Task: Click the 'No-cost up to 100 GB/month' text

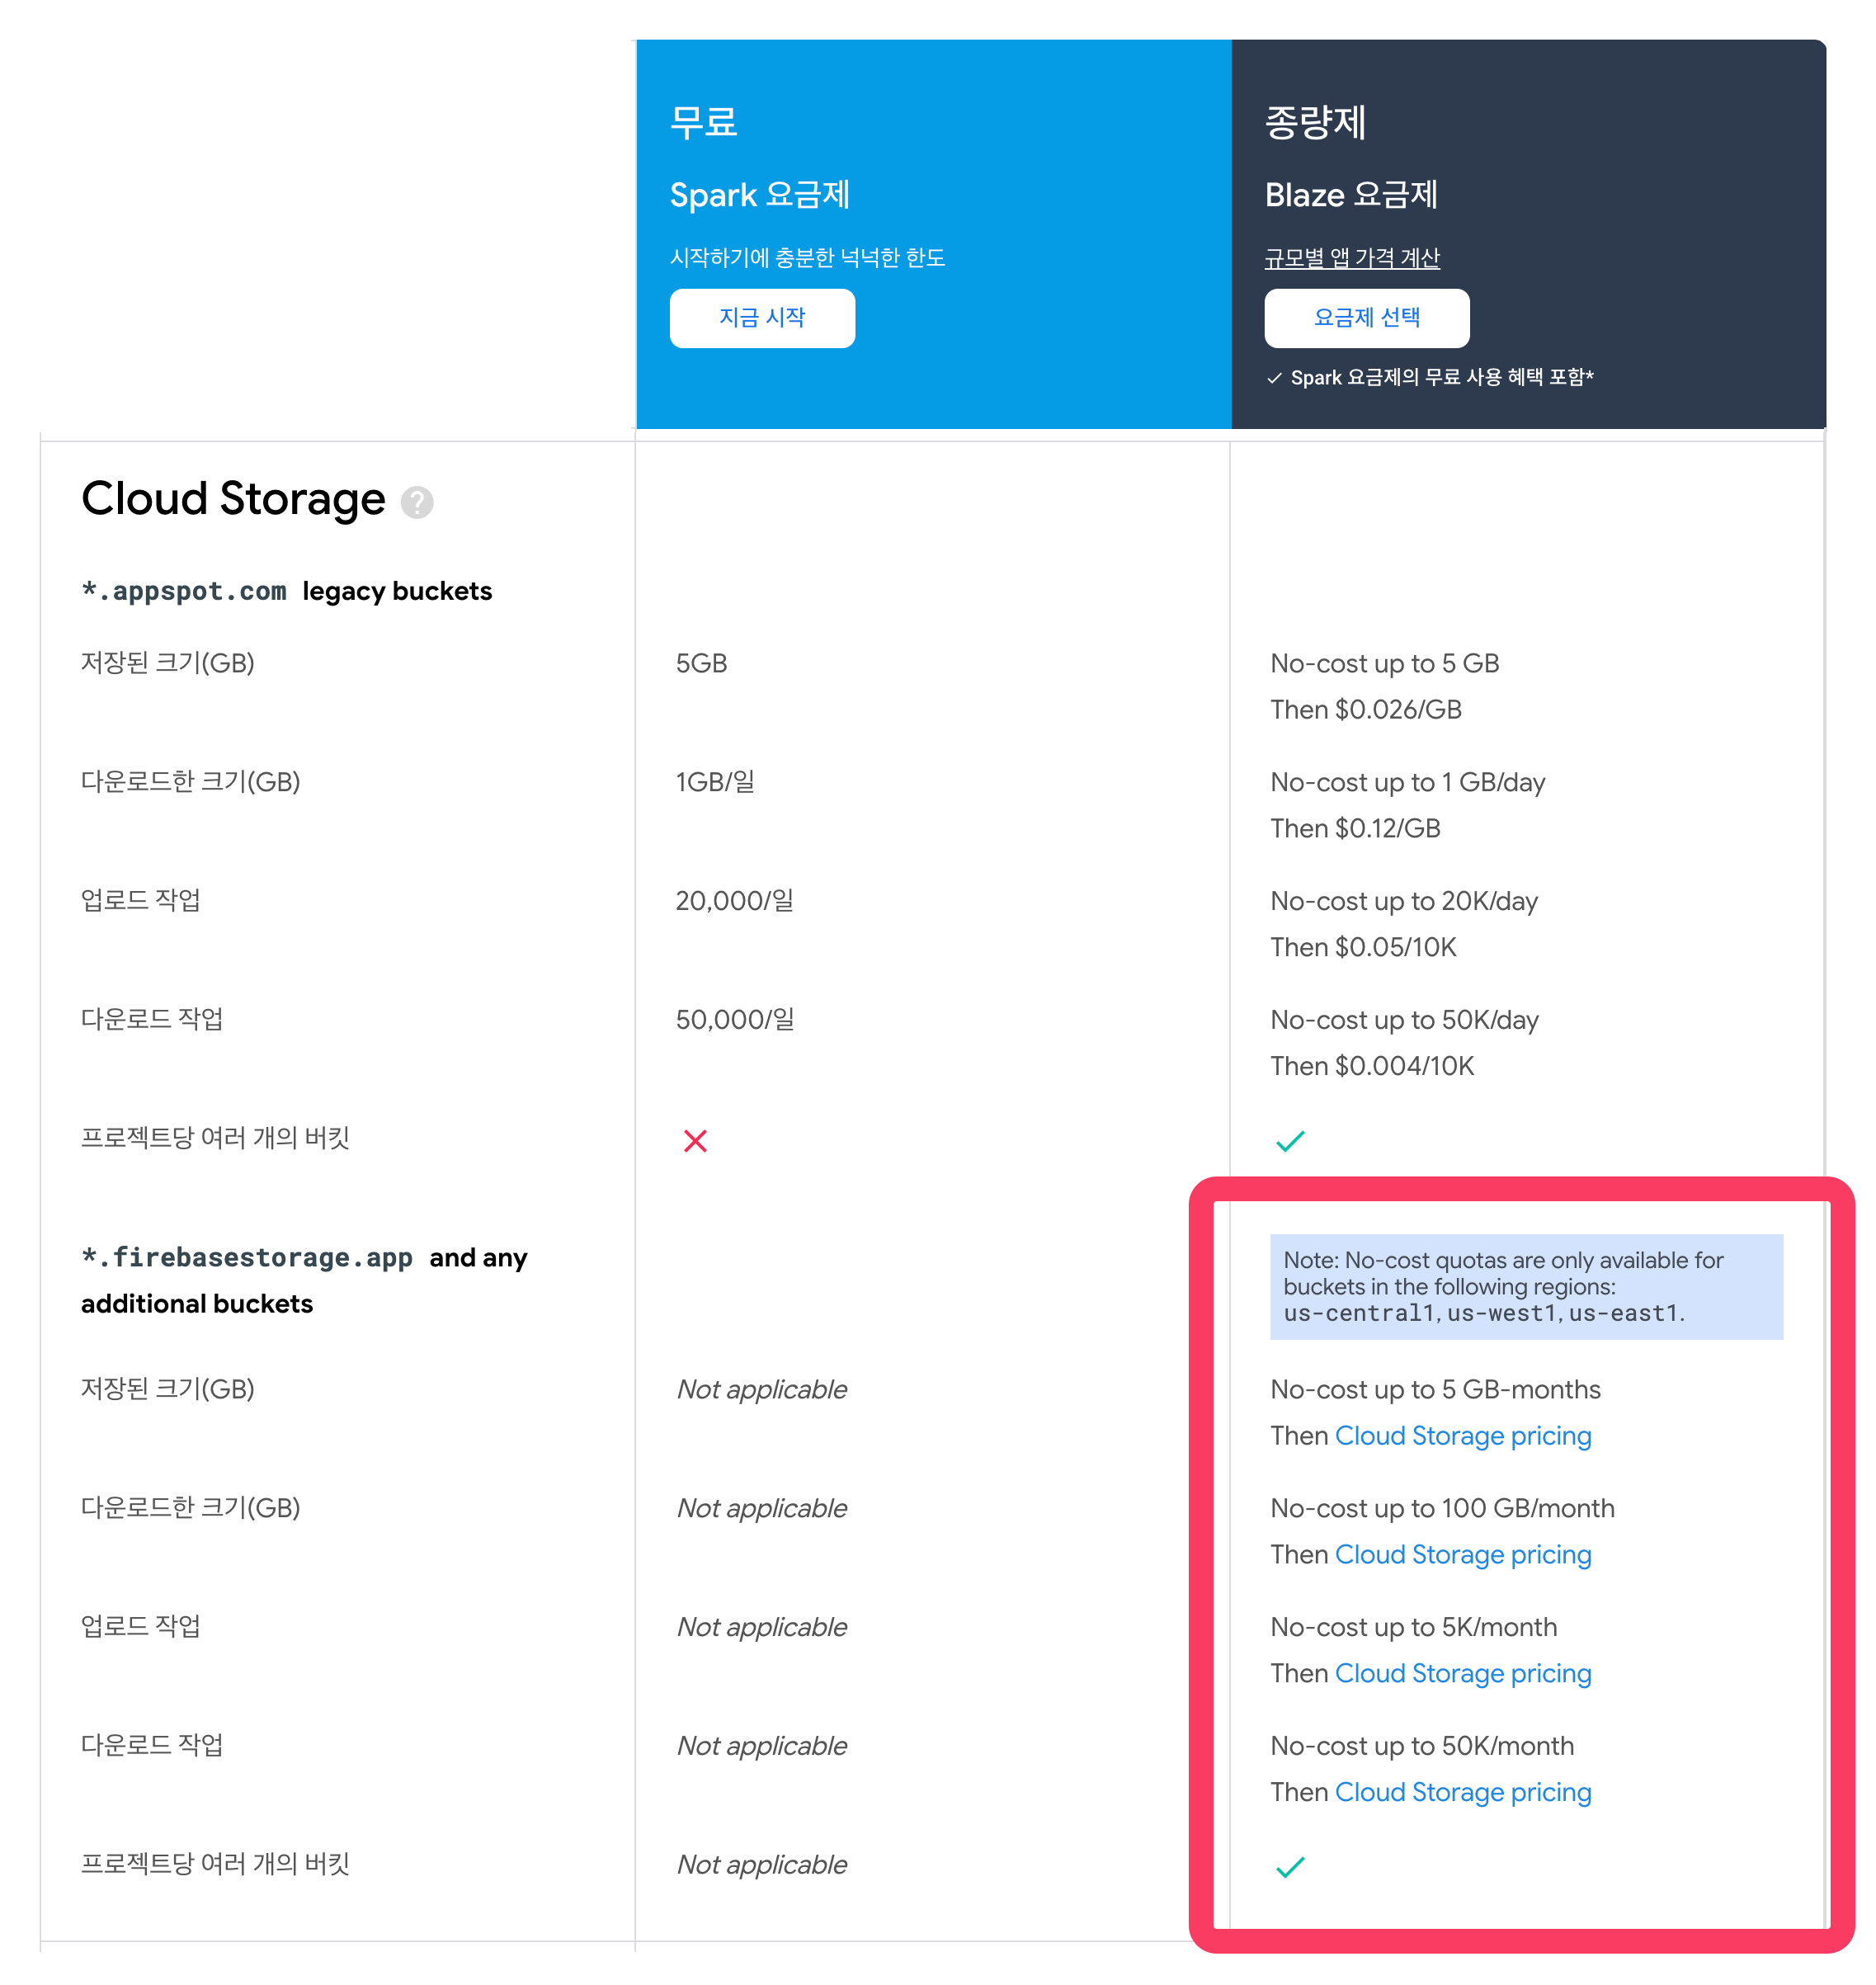Action: point(1443,1509)
